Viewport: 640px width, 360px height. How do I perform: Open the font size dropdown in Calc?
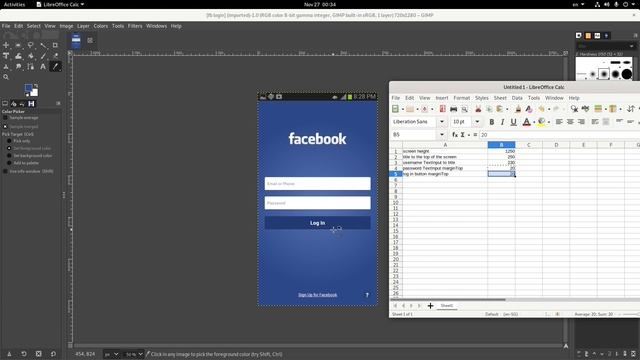(x=477, y=122)
